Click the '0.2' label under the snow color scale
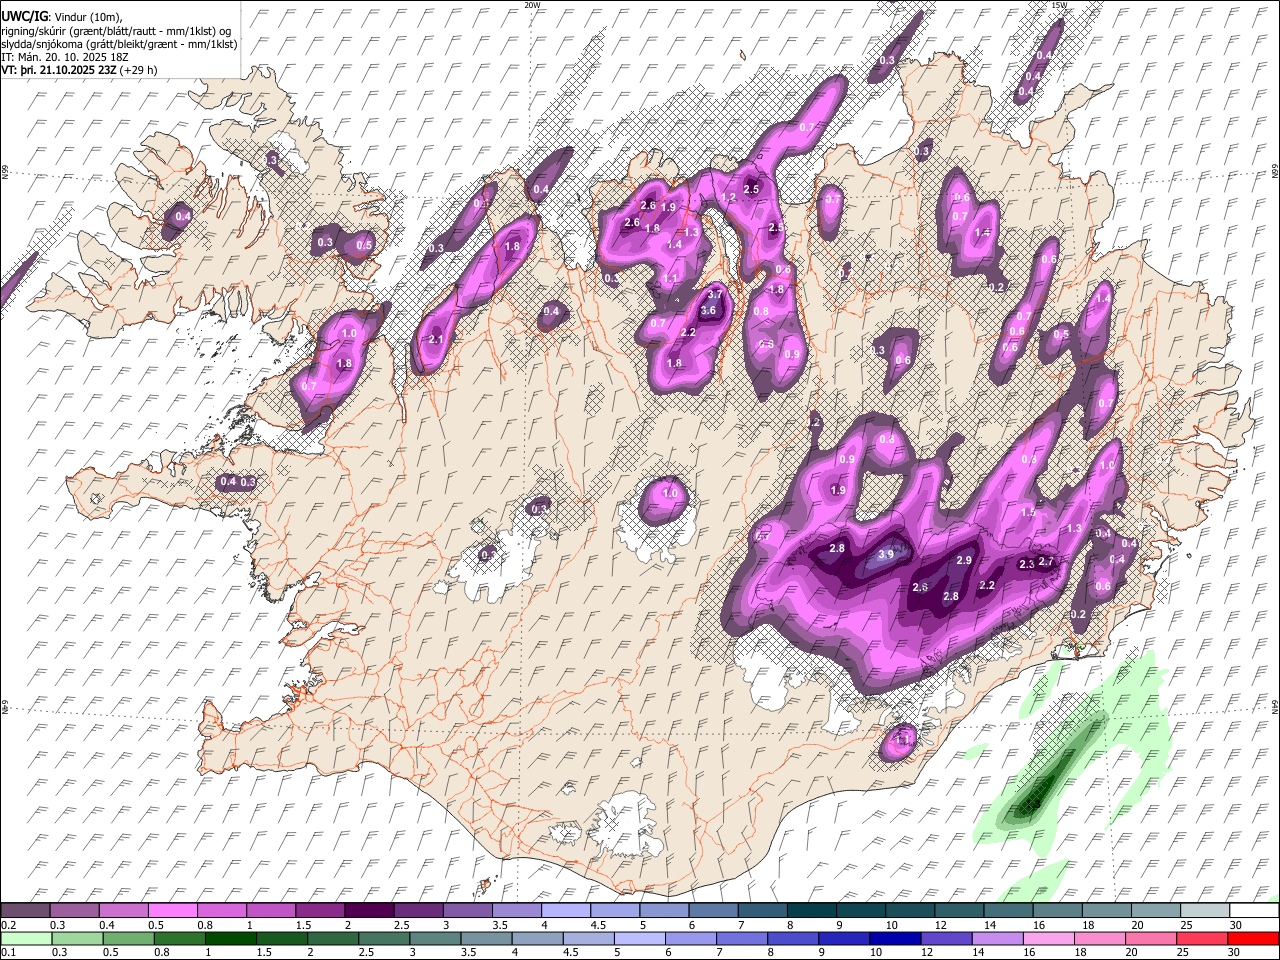 click(x=9, y=925)
